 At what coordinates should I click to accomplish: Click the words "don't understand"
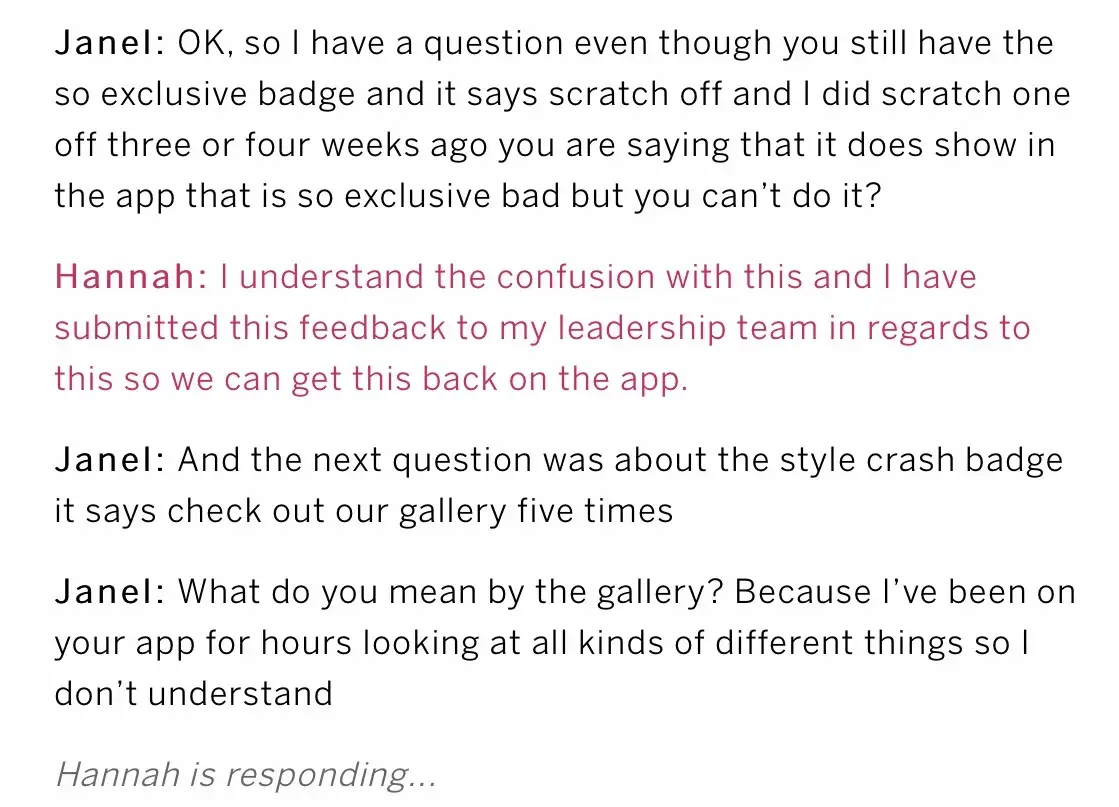pos(193,693)
